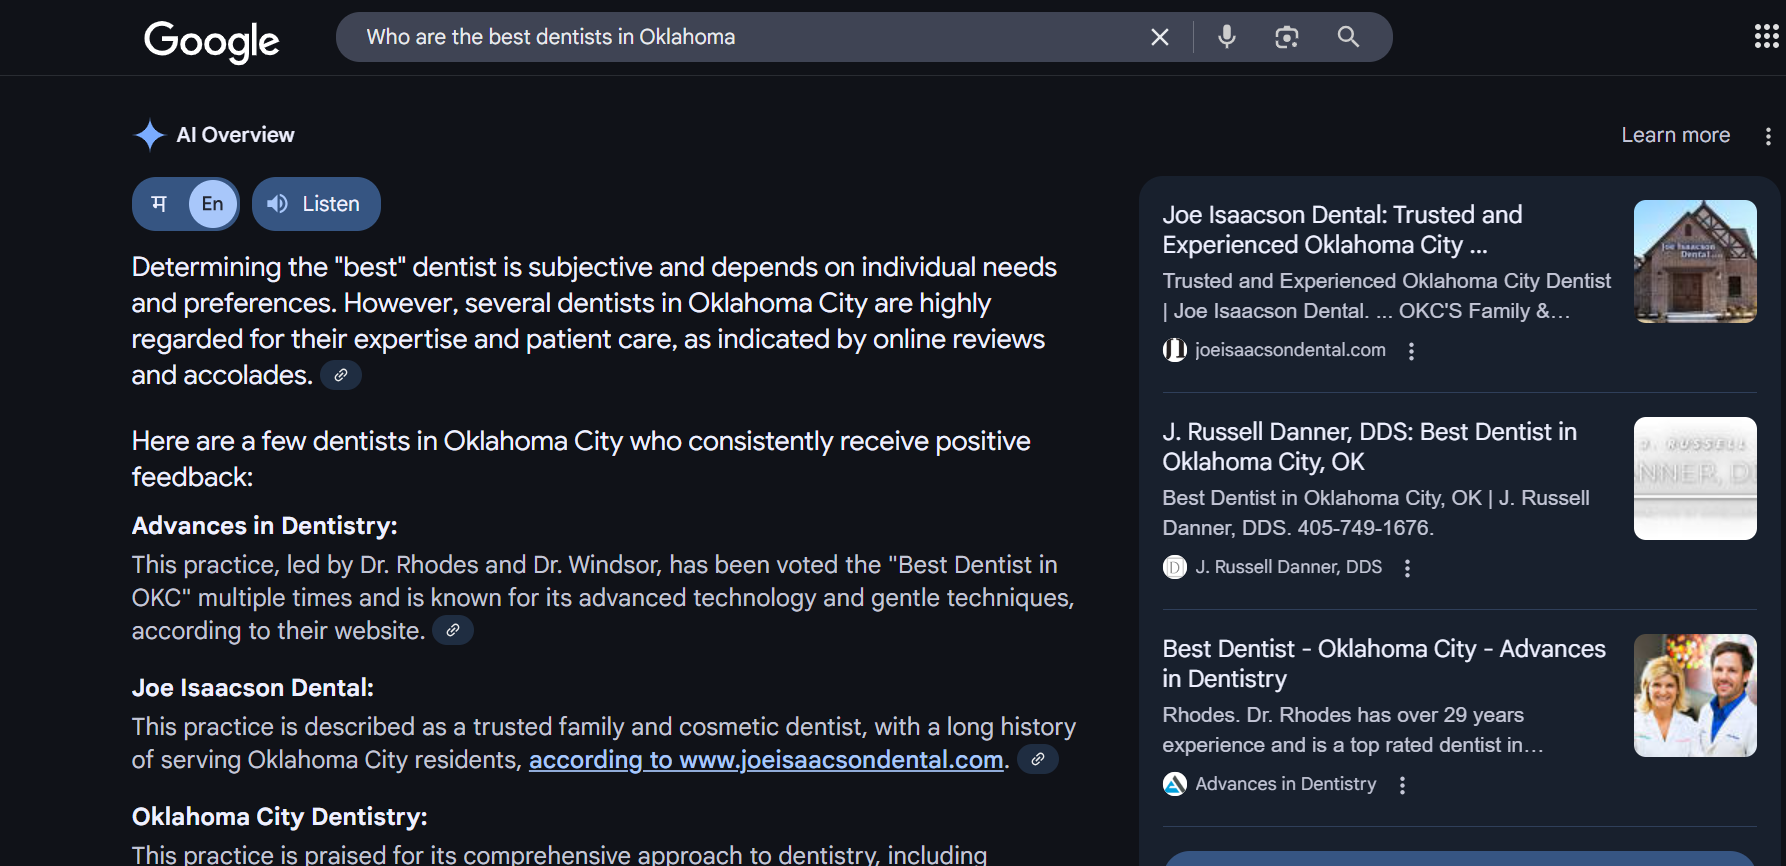
Task: Open the J. Russell Danner thumbnail image
Action: (x=1695, y=478)
